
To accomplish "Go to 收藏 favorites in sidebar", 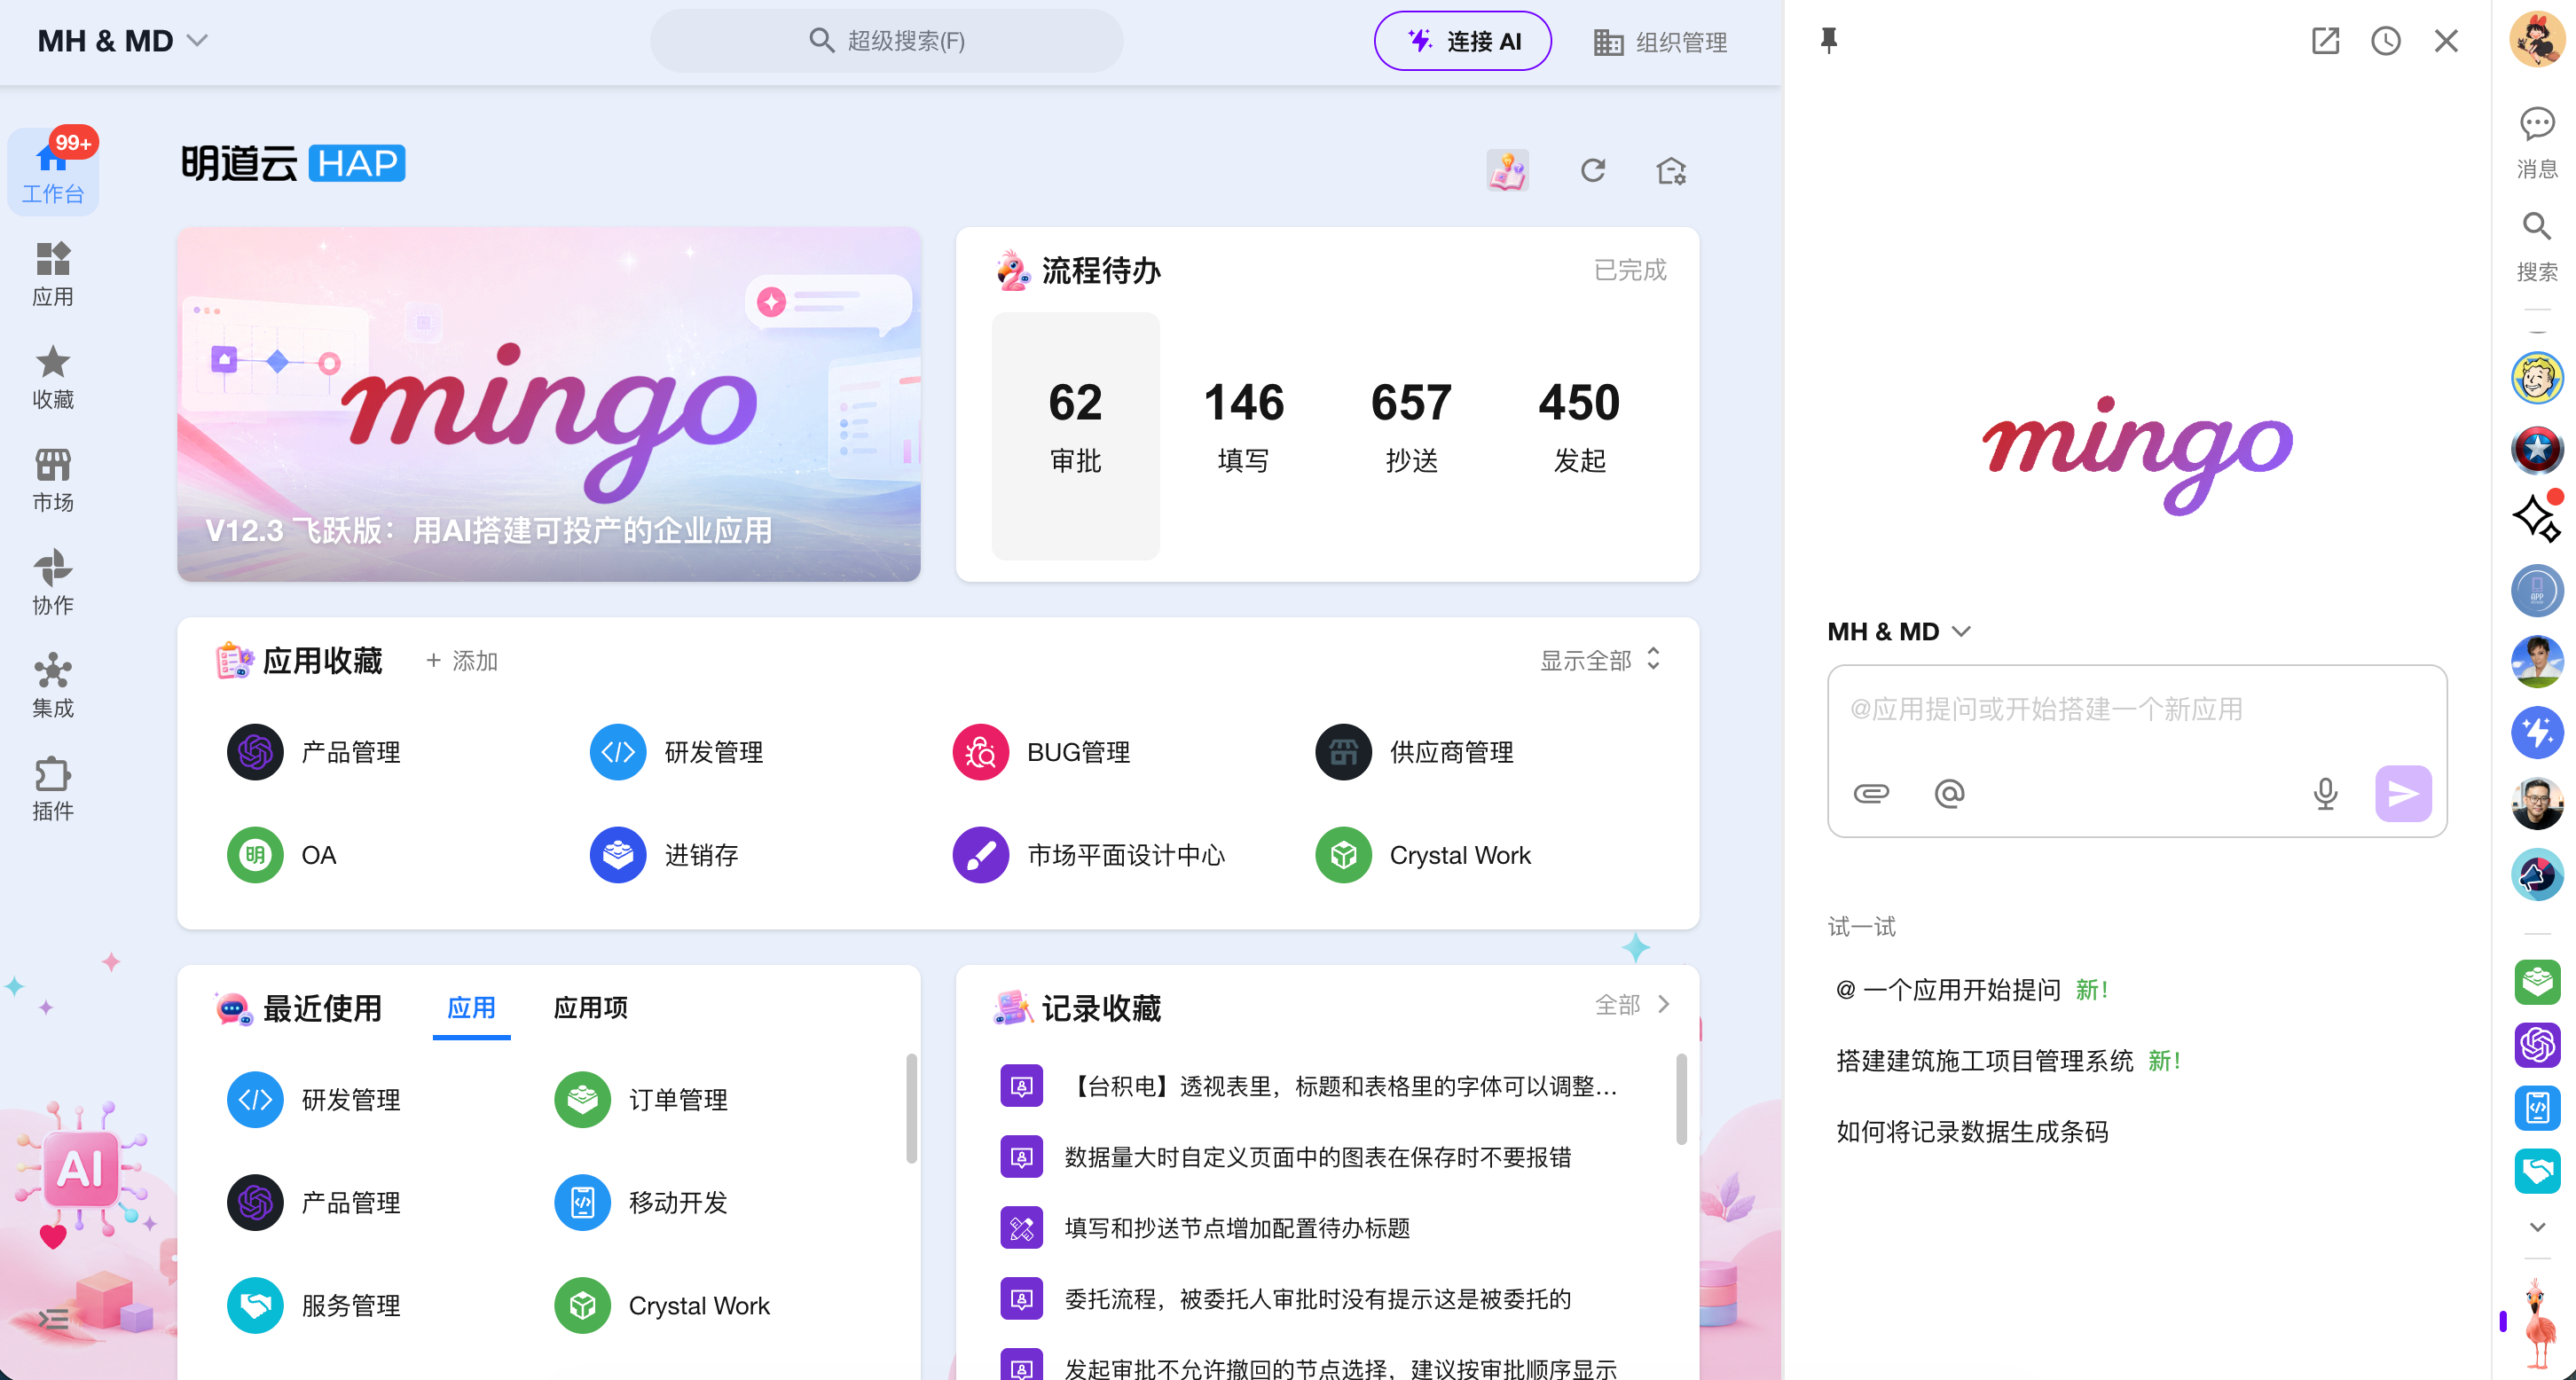I will (53, 377).
